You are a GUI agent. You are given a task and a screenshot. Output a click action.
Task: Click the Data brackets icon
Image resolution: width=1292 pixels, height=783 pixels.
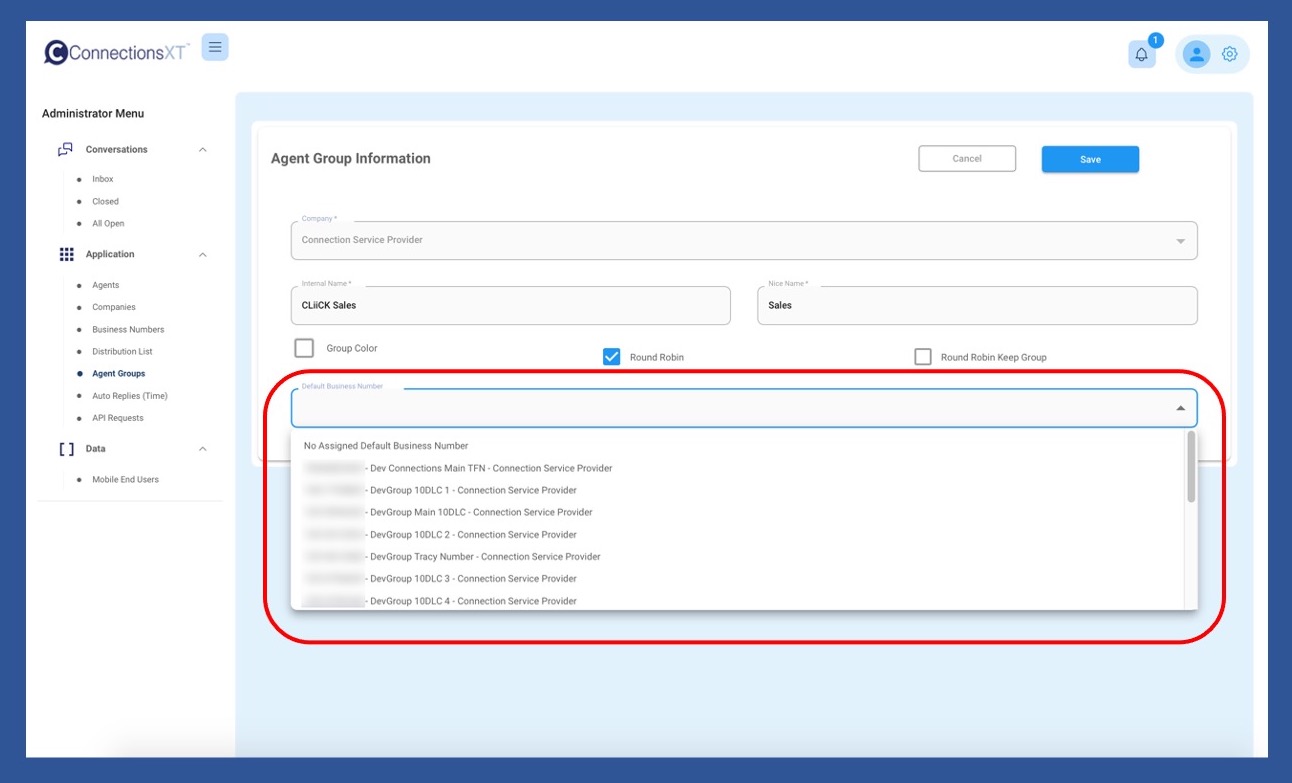click(x=66, y=449)
